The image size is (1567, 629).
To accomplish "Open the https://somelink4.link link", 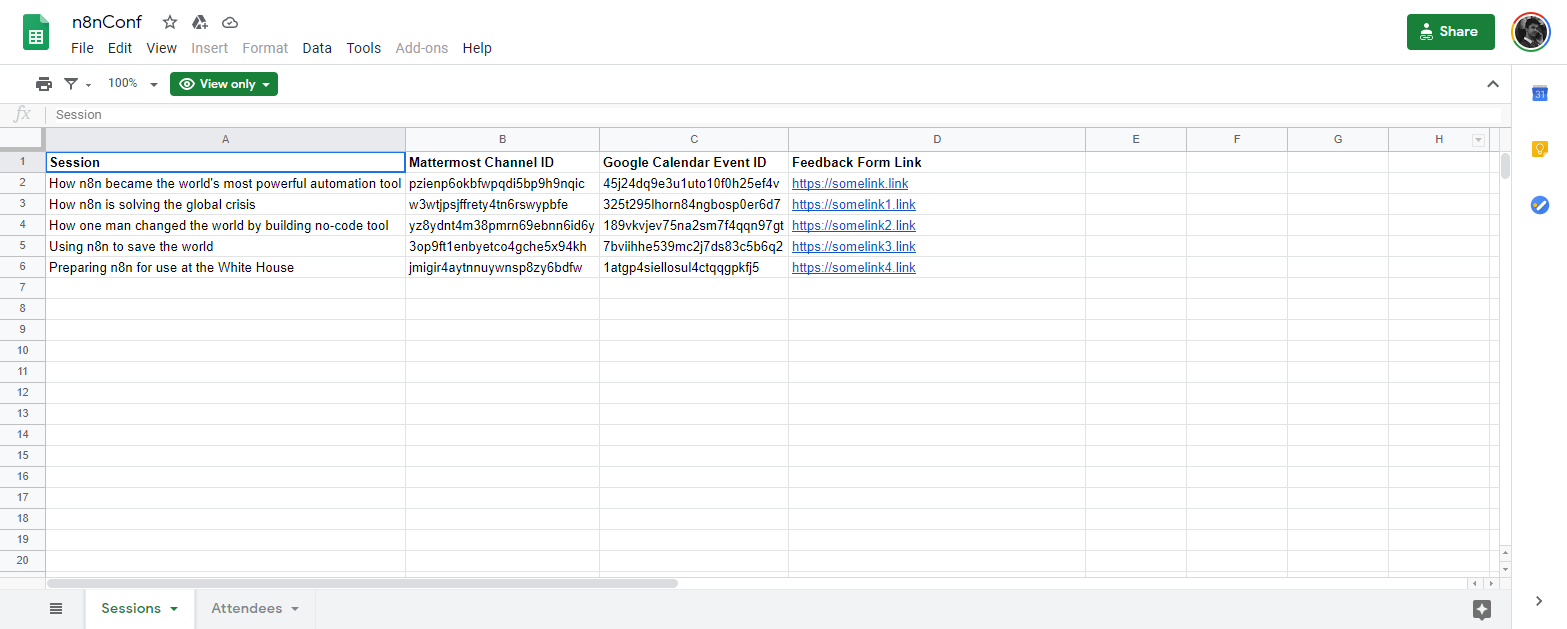I will click(x=854, y=268).
